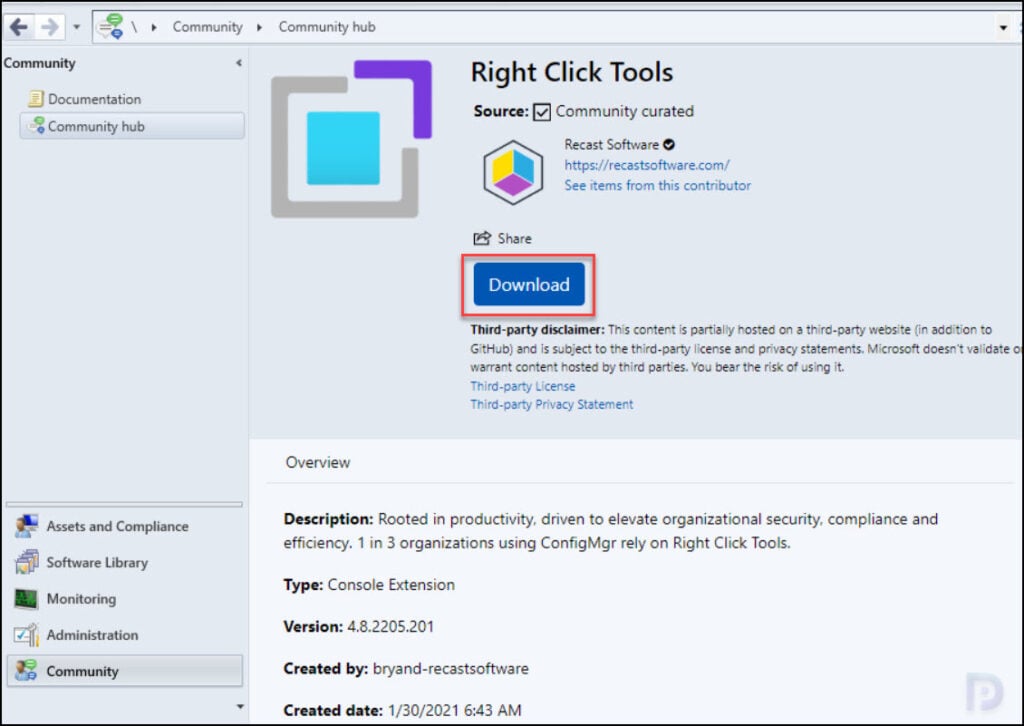
Task: Click the Download button
Action: pyautogui.click(x=529, y=285)
